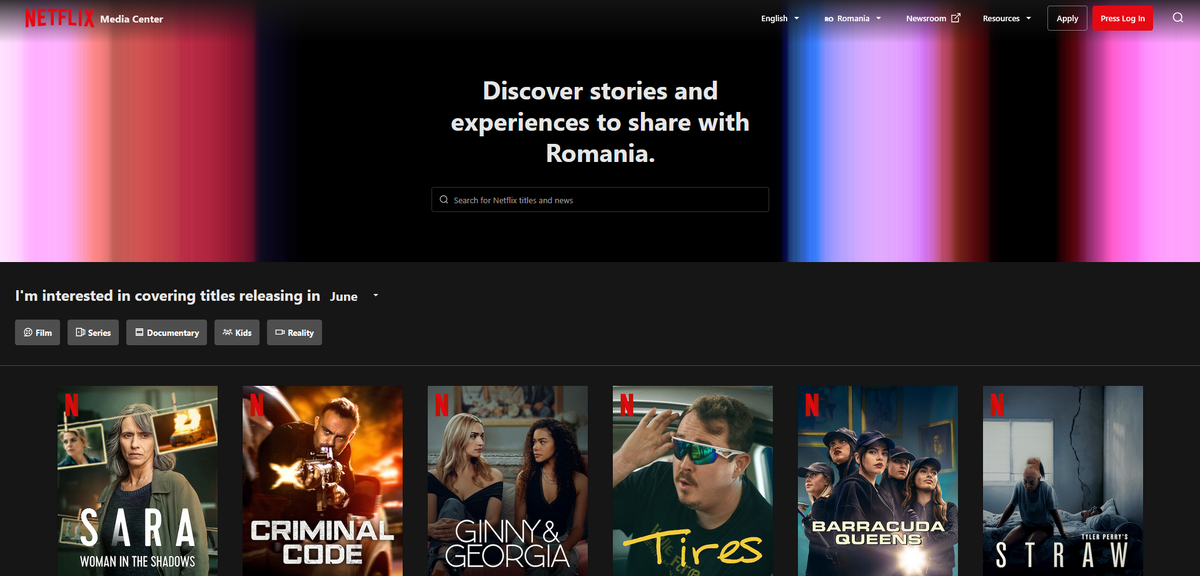Screen dimensions: 1200x576
Task: Click the kids icon on Kids filter
Action: point(227,333)
